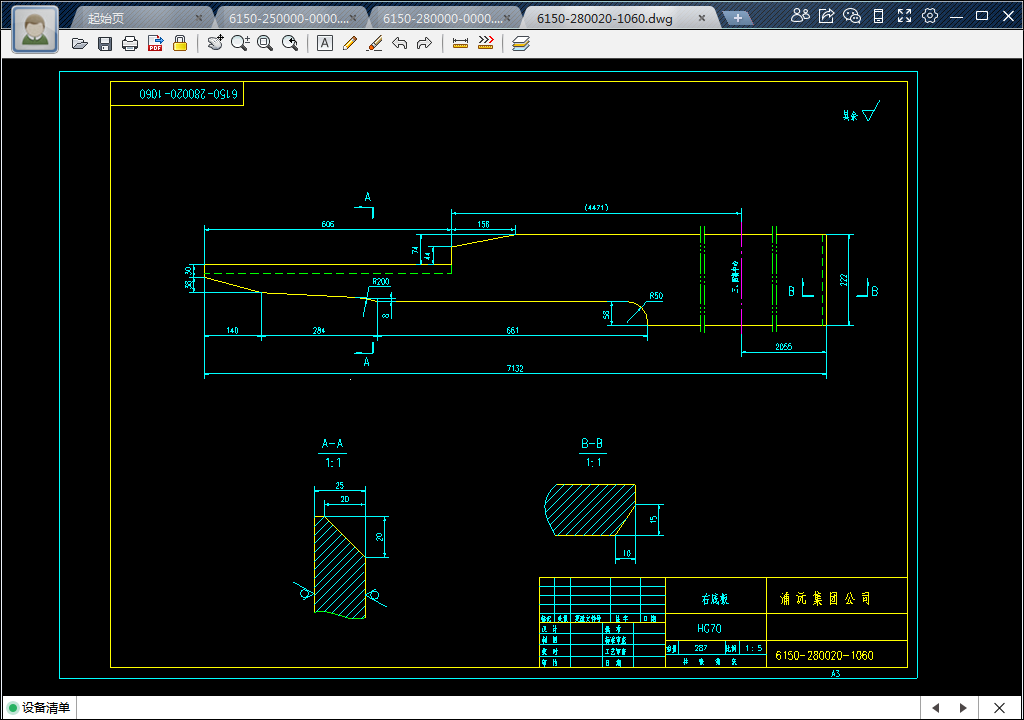Open the layers manager
The height and width of the screenshot is (720, 1024).
click(521, 43)
